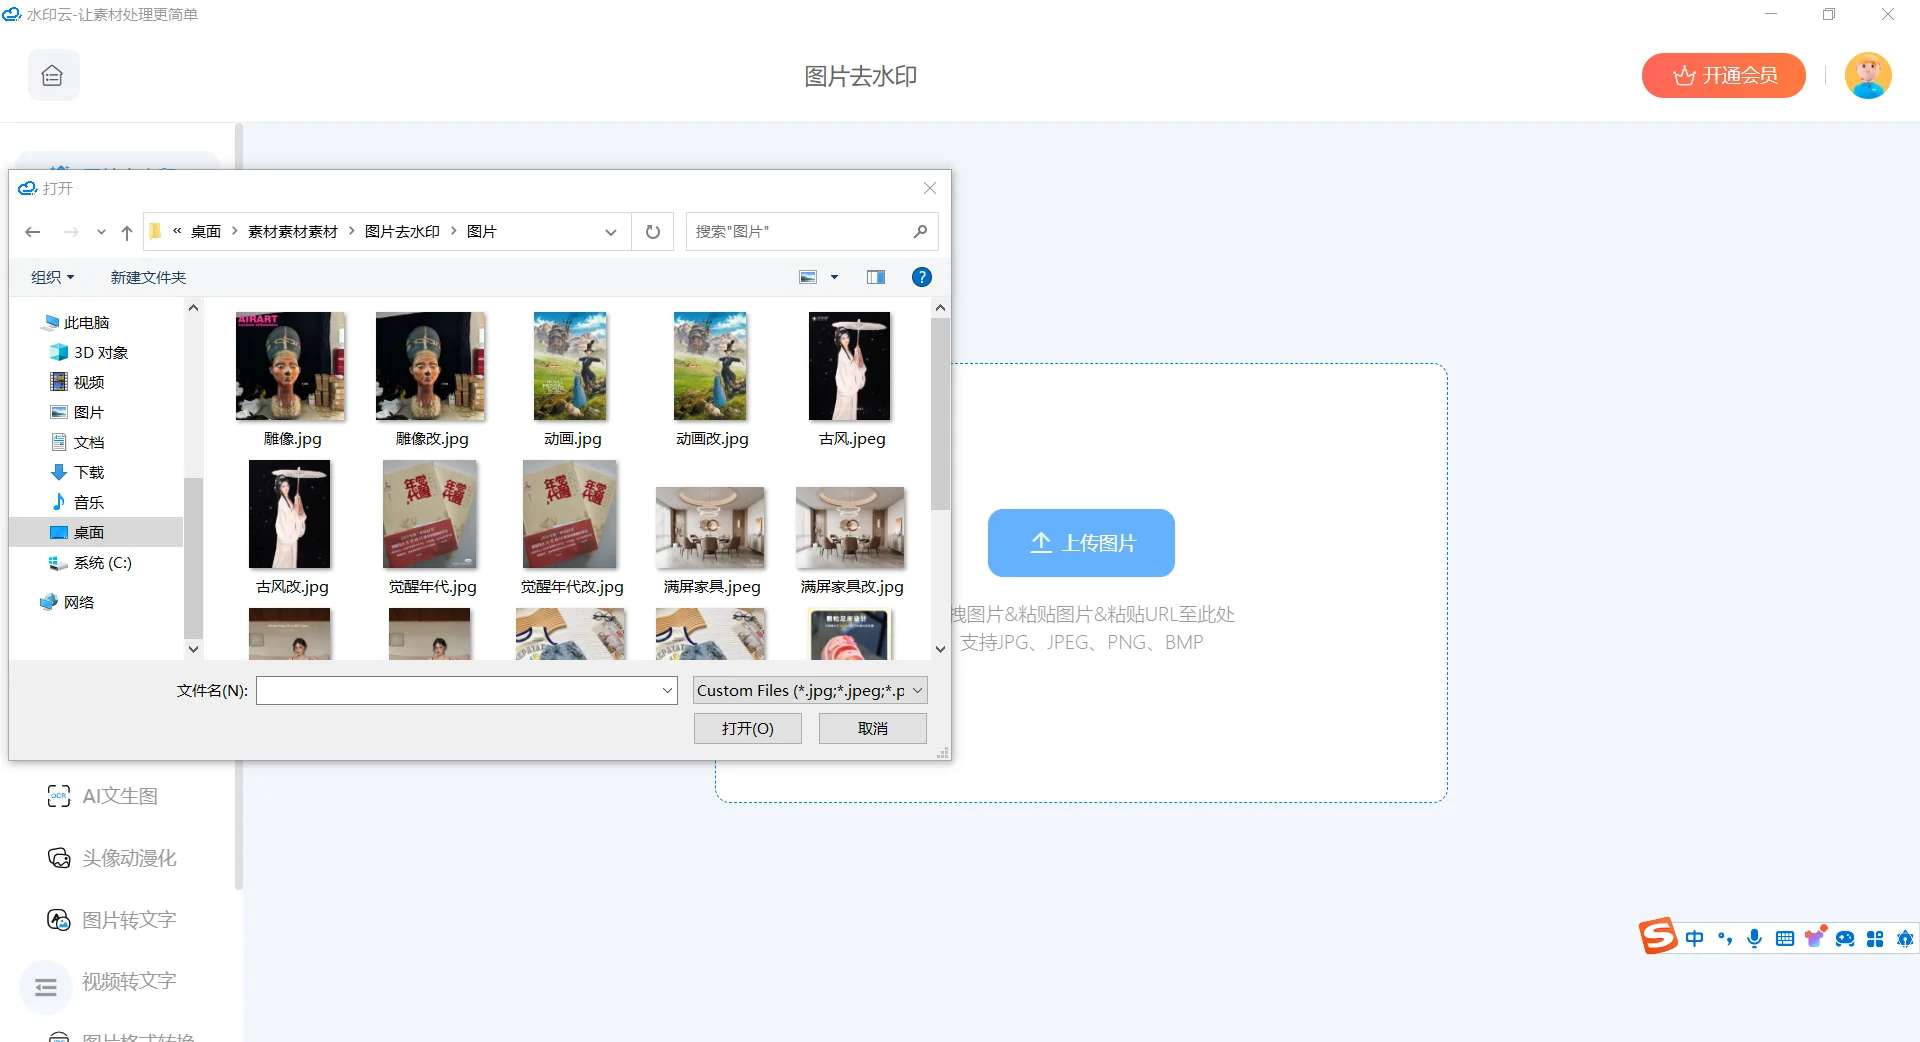Select 3D 对象 in the navigation tree
The image size is (1920, 1042).
pyautogui.click(x=89, y=352)
